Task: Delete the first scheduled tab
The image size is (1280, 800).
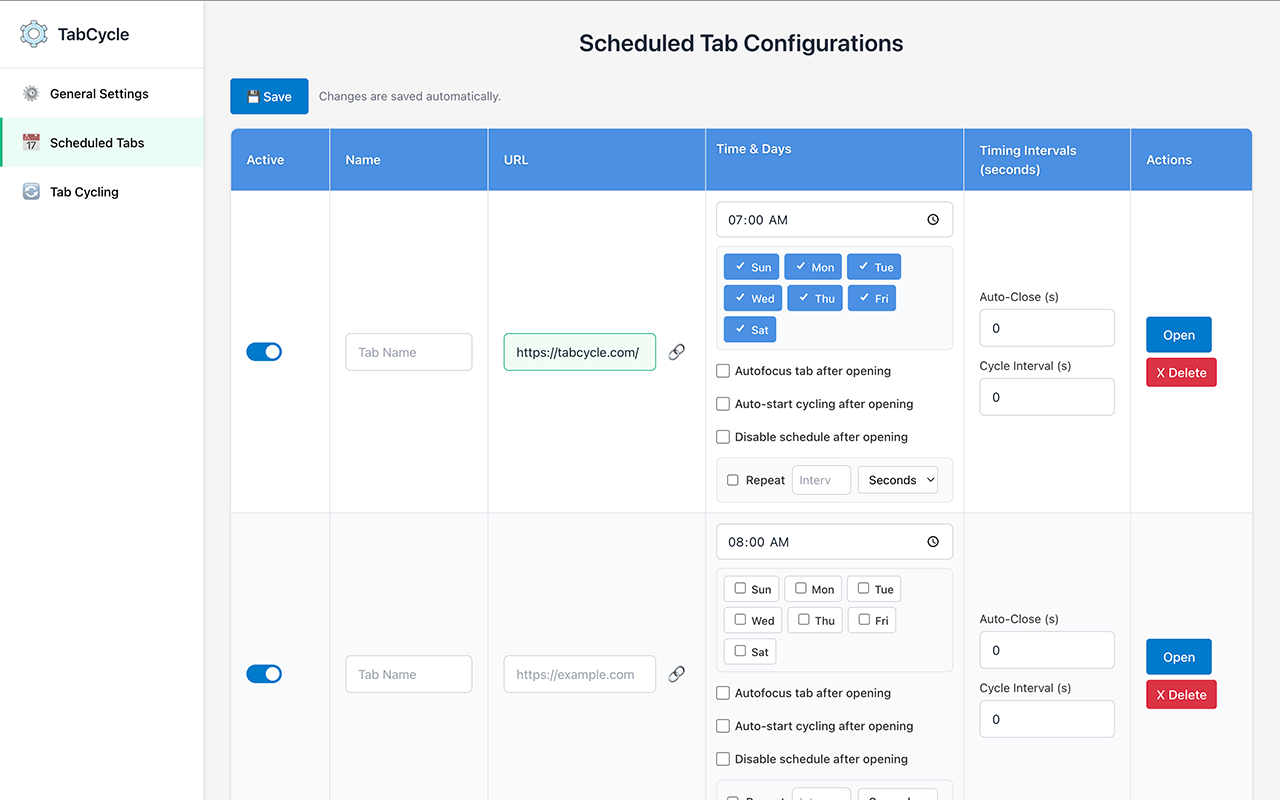Action: 1181,372
